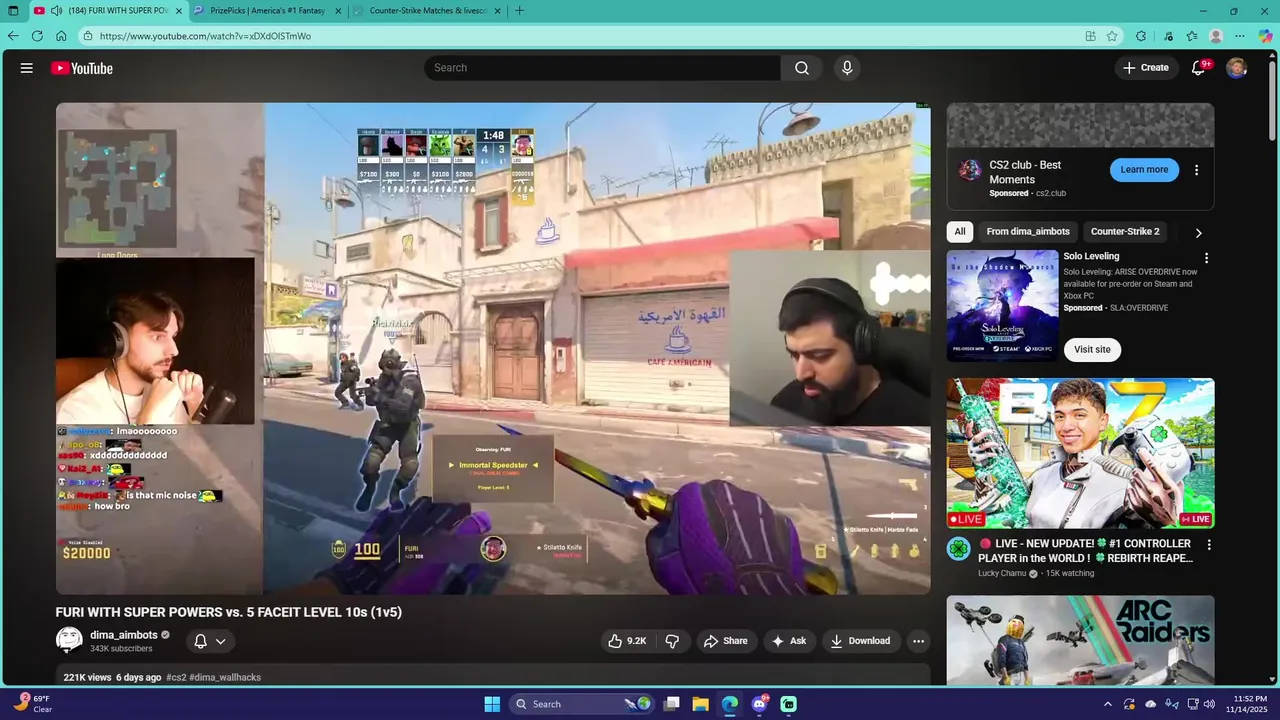The image size is (1280, 720).
Task: Click Visit site for Solo Leveling
Action: [1092, 350]
